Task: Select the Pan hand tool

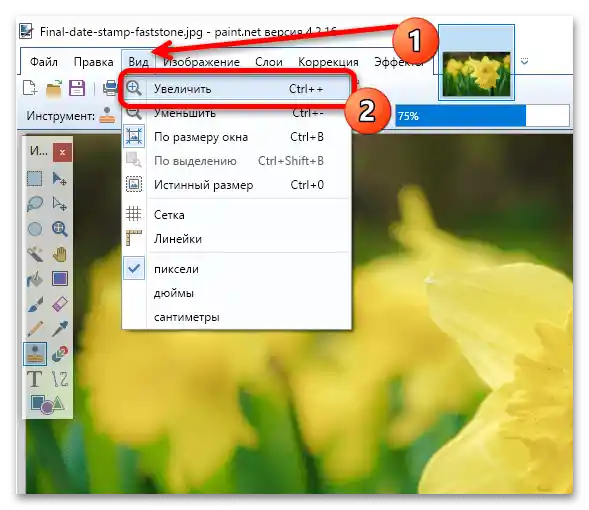Action: [60, 254]
